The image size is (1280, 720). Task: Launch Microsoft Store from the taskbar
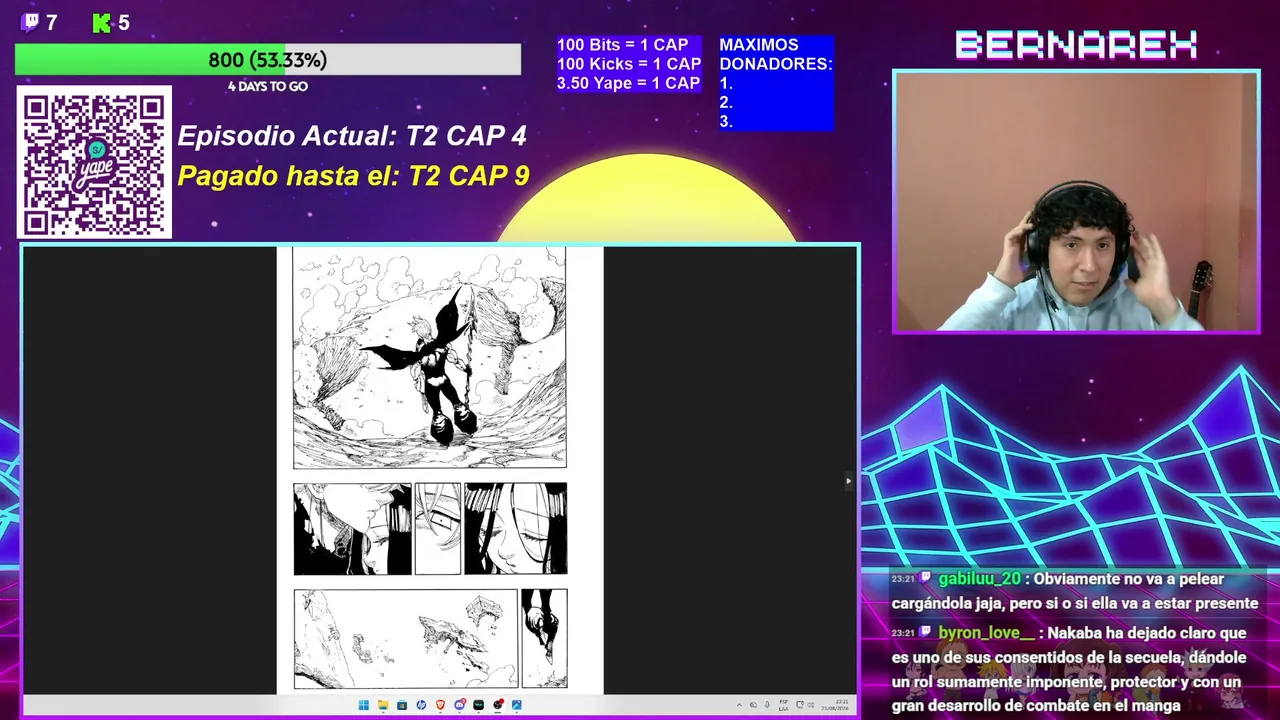[x=401, y=705]
